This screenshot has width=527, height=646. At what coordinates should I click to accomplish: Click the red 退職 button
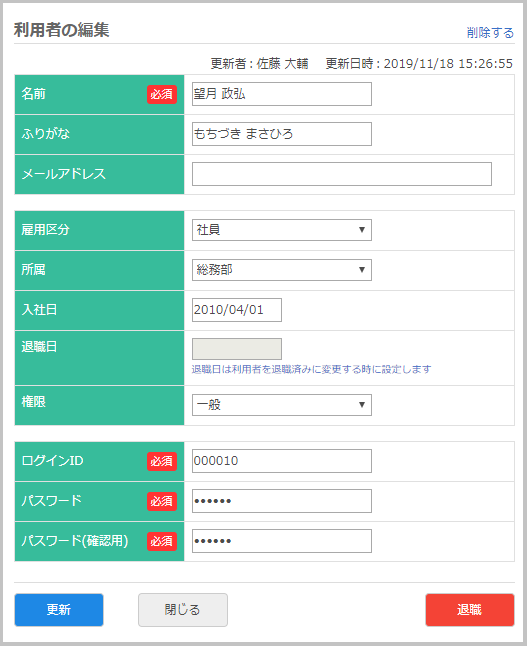pos(470,610)
